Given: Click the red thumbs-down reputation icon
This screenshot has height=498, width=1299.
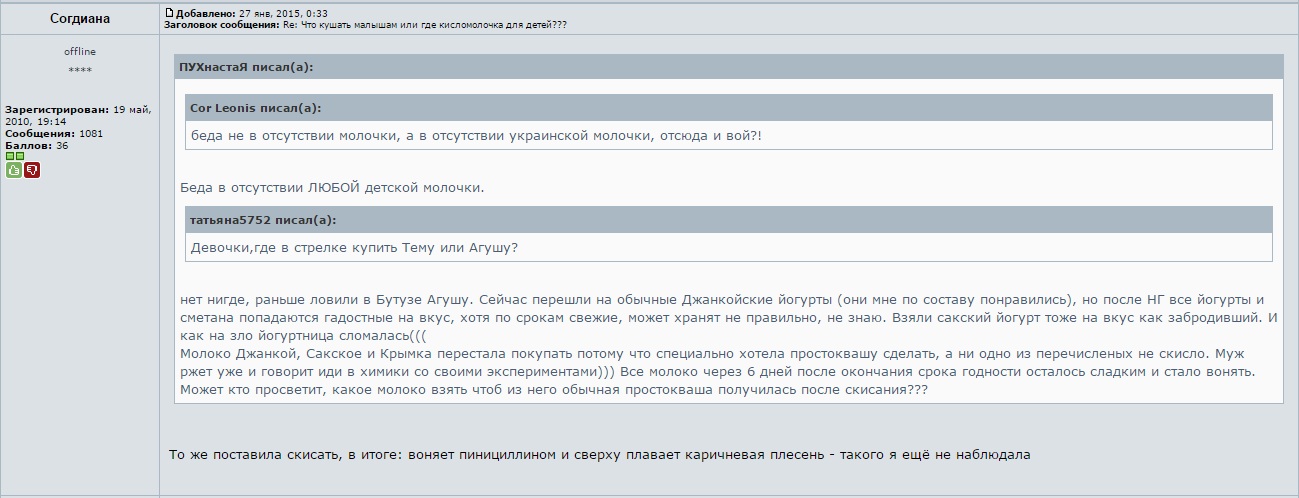Looking at the screenshot, I should tap(32, 170).
